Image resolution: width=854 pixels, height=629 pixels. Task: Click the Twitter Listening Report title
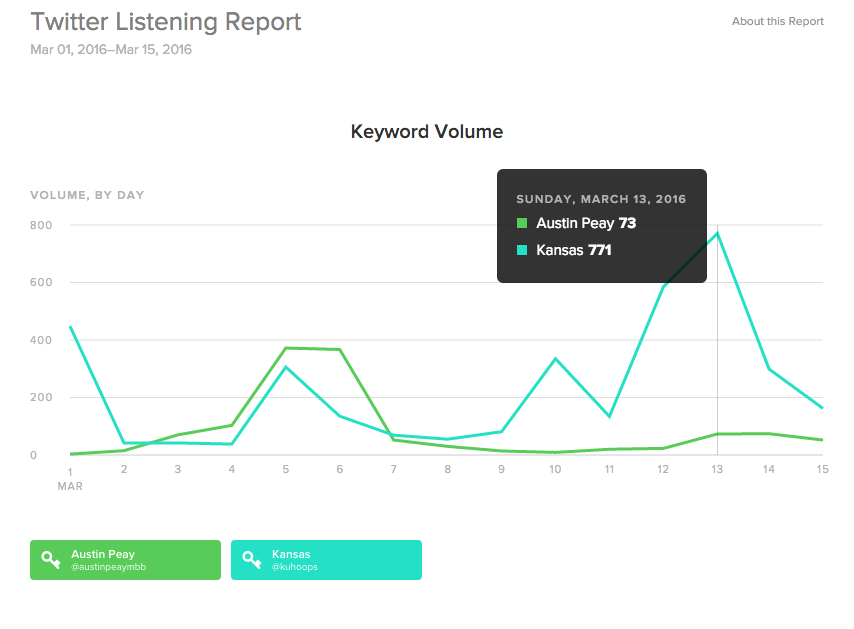(x=166, y=22)
